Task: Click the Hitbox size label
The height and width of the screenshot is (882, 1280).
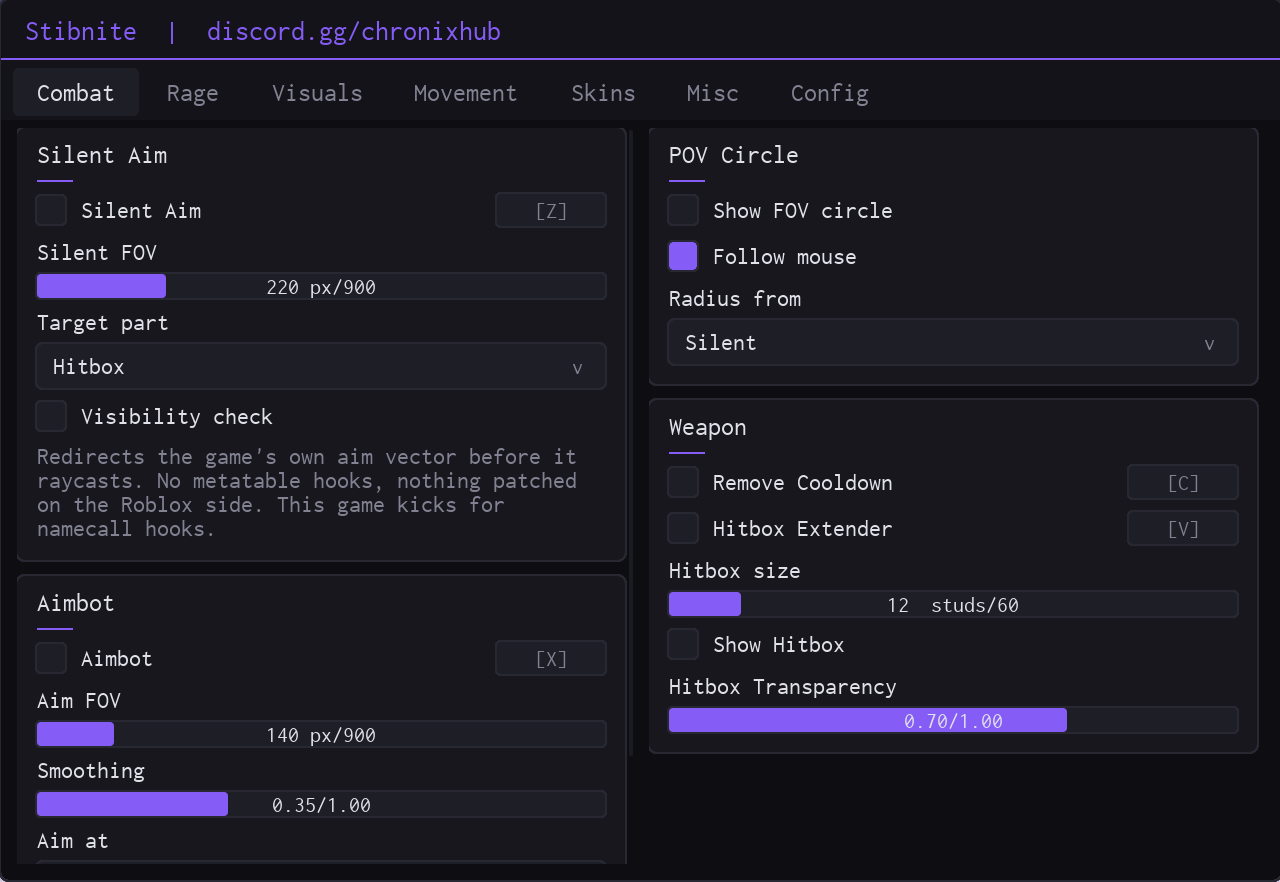Action: click(x=735, y=571)
